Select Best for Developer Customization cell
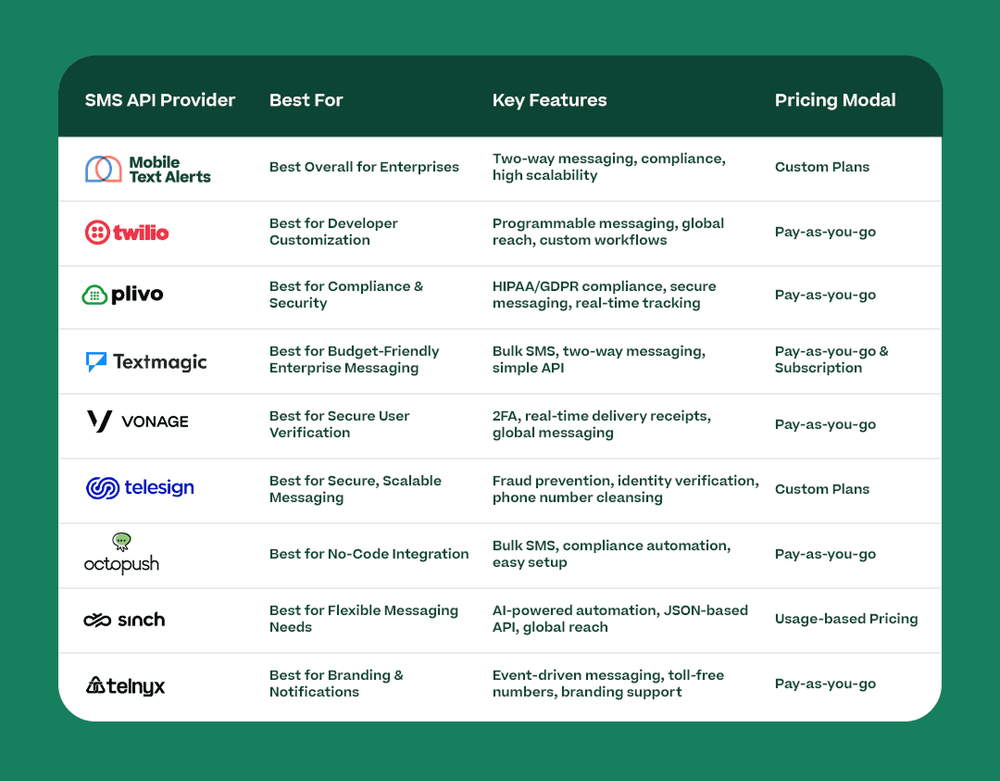The height and width of the screenshot is (781, 1000). [x=333, y=232]
